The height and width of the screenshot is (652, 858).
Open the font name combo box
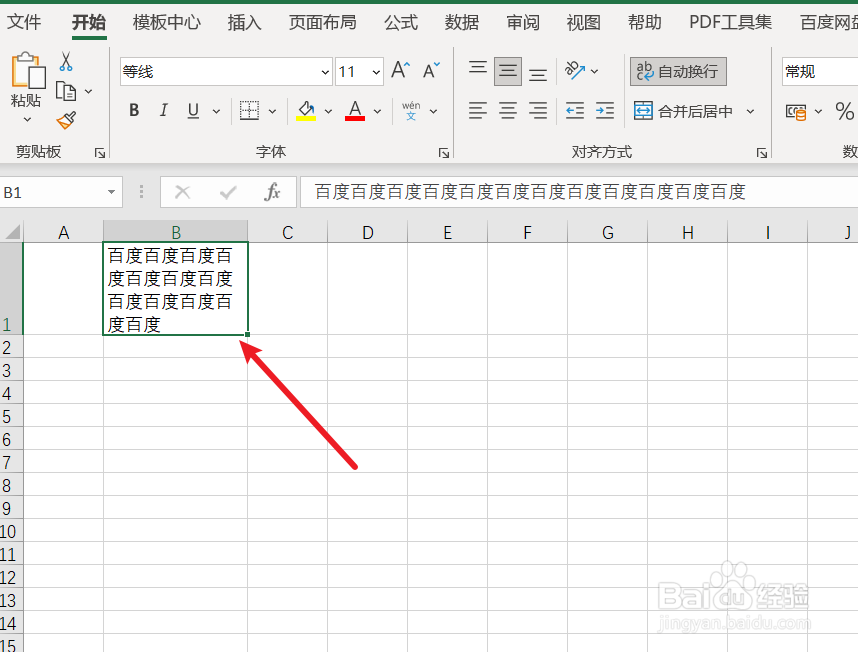click(226, 72)
